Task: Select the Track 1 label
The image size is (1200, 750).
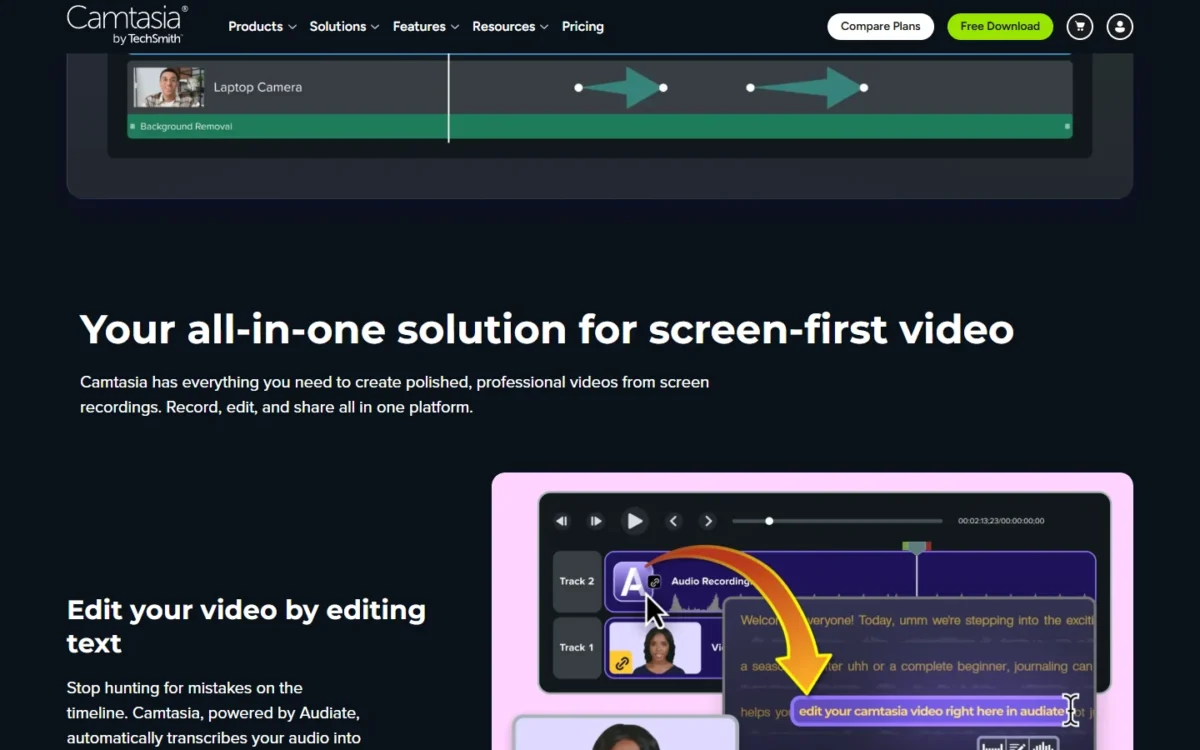Action: point(577,647)
